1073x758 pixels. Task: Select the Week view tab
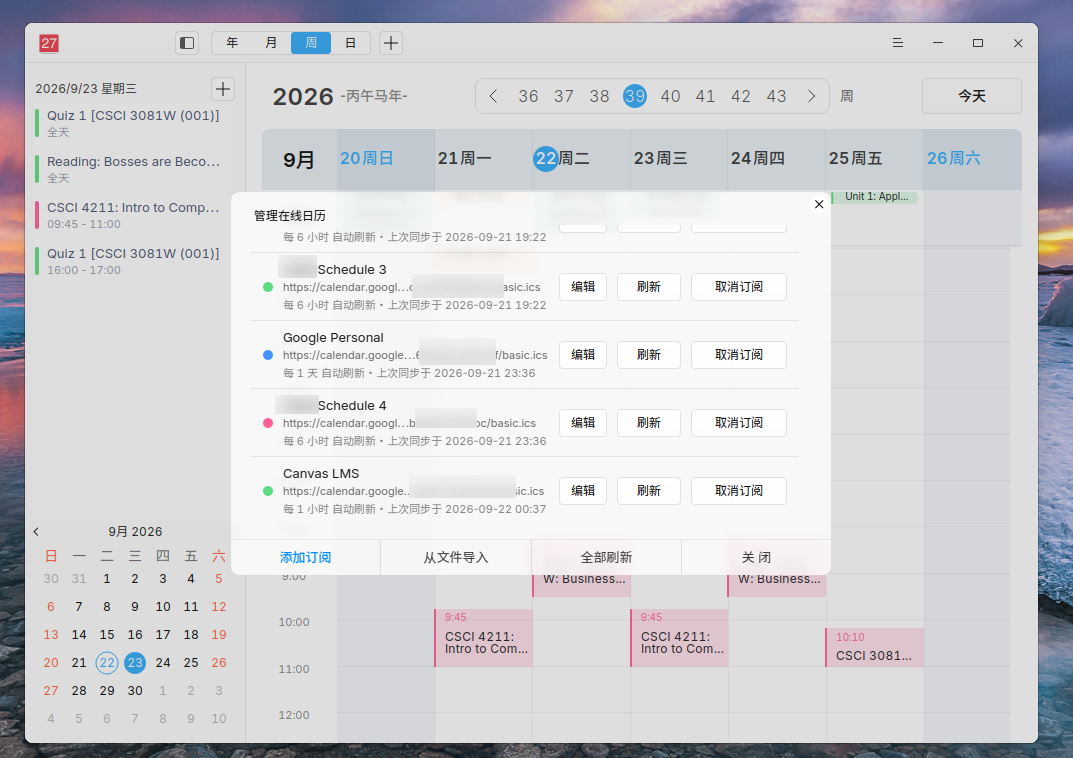[311, 43]
